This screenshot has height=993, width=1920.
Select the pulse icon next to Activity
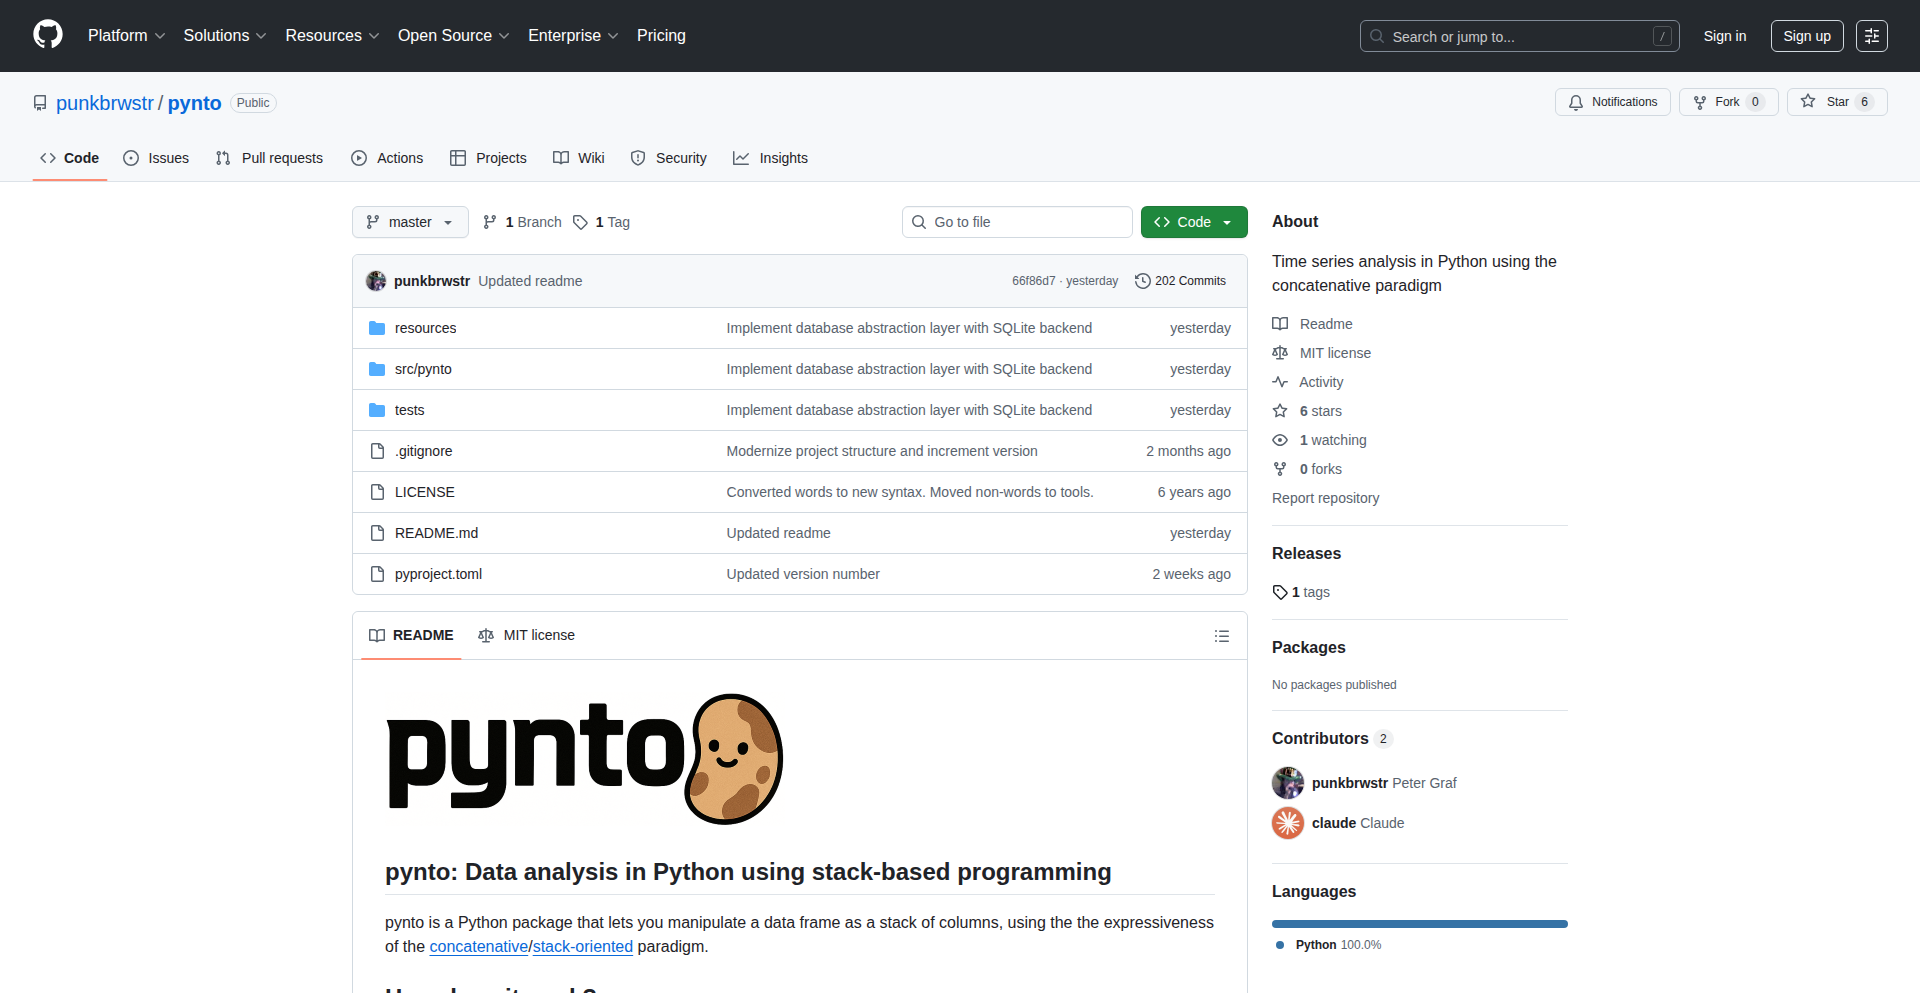tap(1280, 382)
